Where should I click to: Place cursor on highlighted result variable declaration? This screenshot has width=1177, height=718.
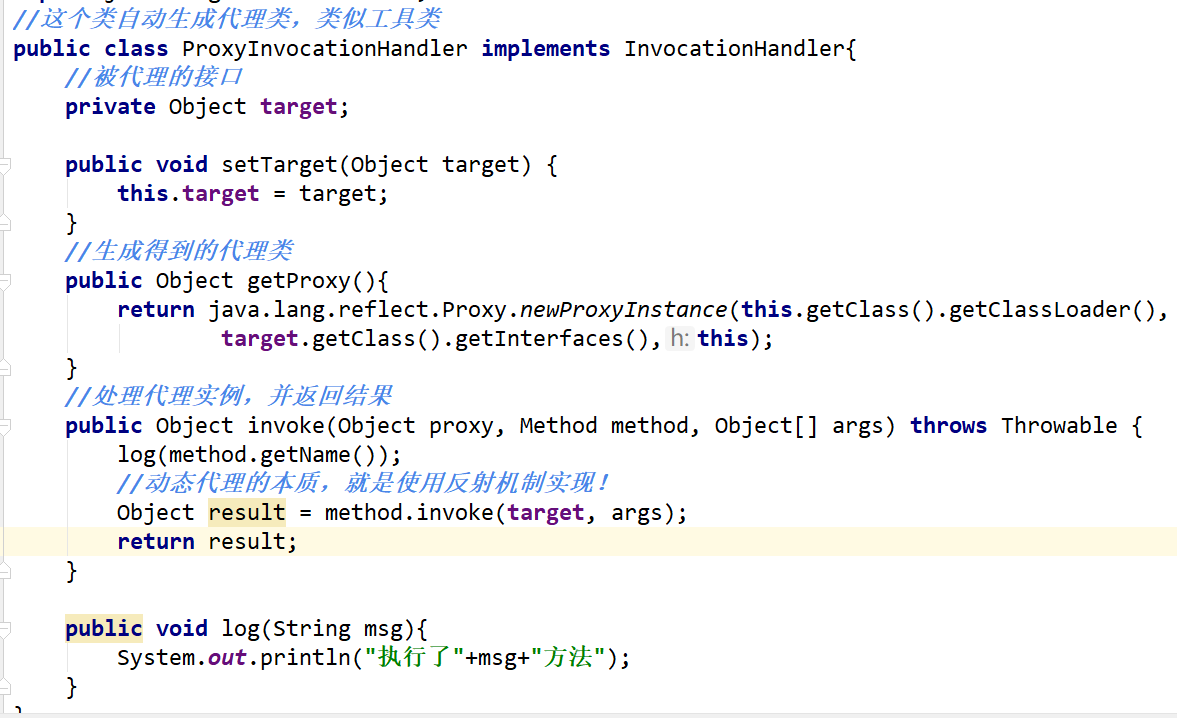[x=246, y=513]
